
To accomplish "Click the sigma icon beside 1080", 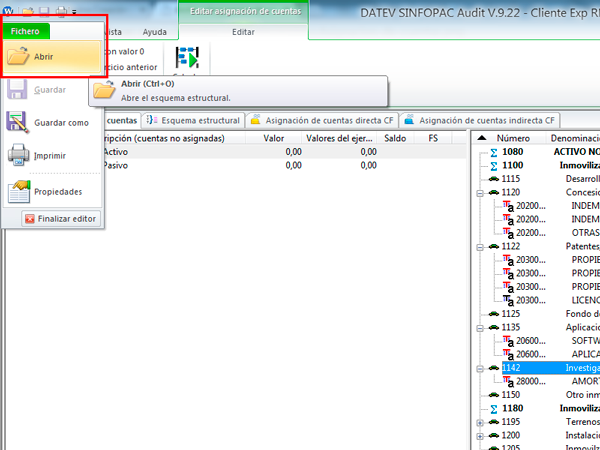I will [494, 153].
